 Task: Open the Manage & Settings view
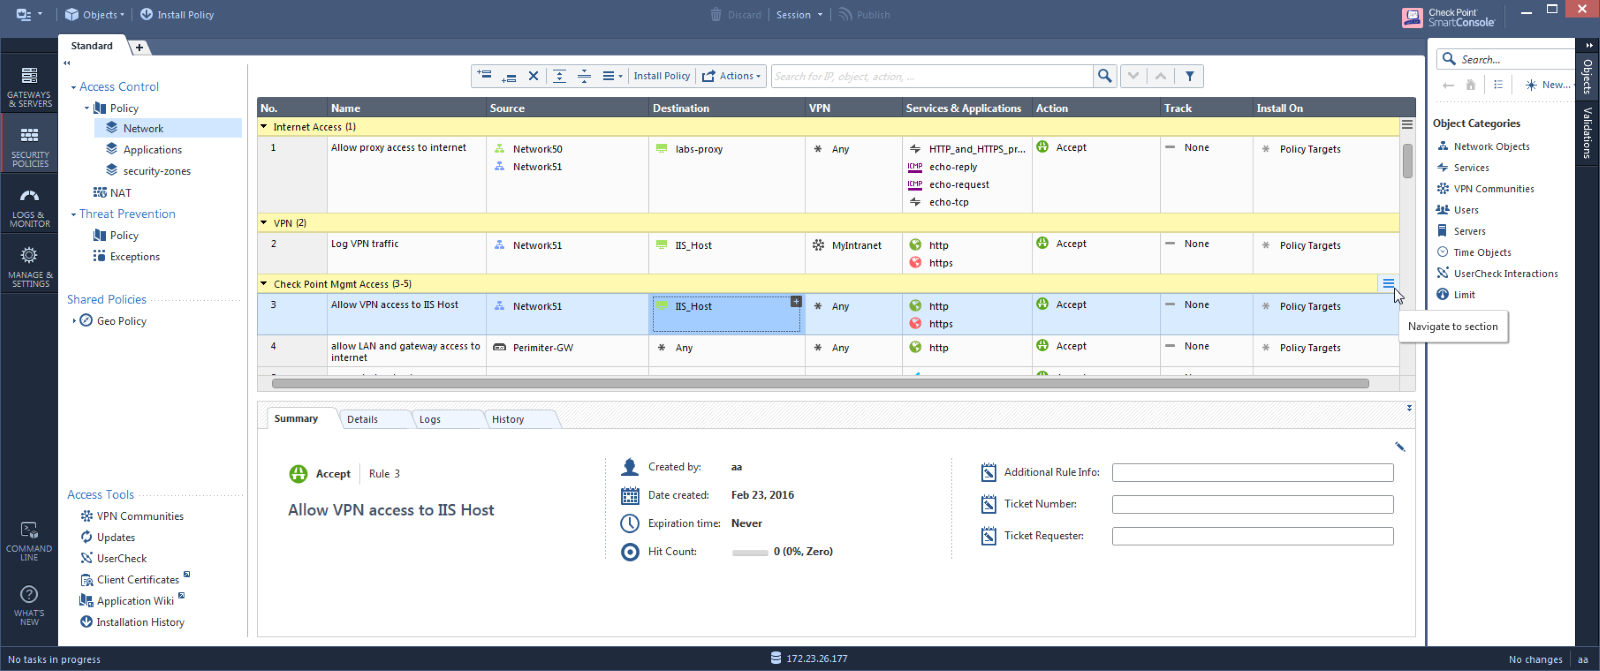pyautogui.click(x=29, y=267)
